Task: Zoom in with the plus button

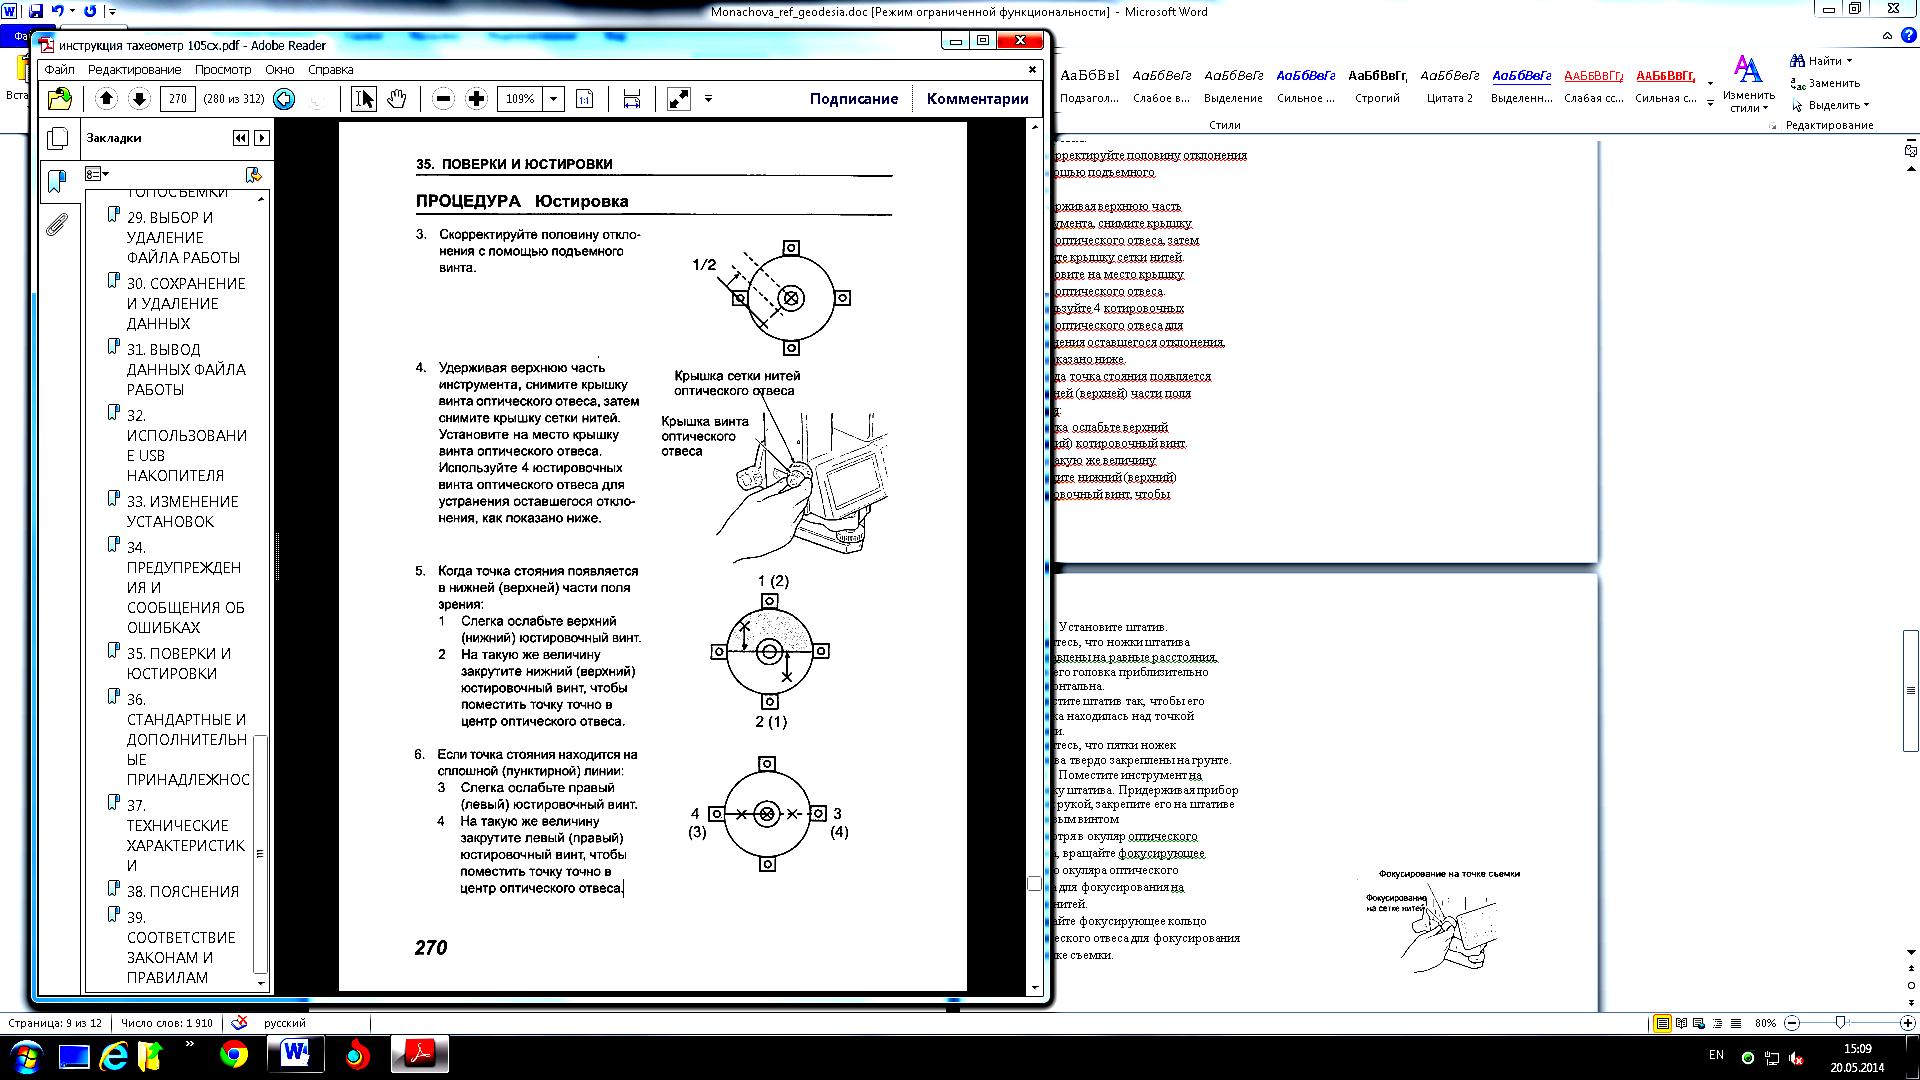Action: click(476, 98)
